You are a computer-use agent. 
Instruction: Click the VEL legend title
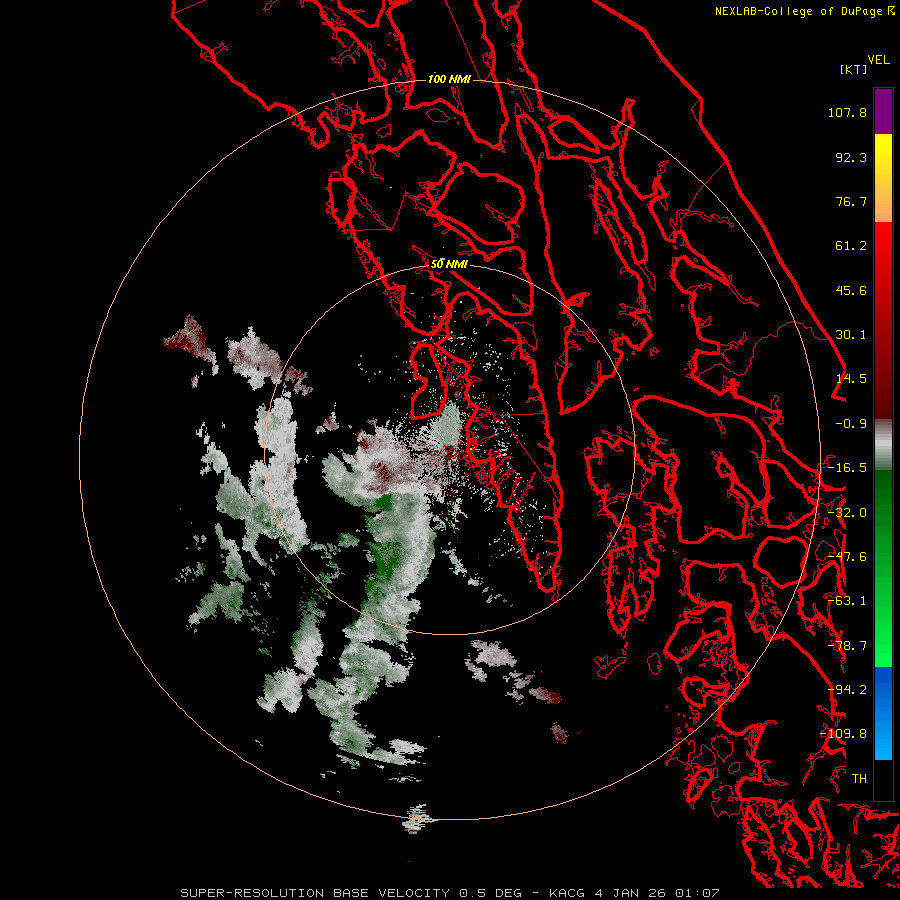[878, 60]
